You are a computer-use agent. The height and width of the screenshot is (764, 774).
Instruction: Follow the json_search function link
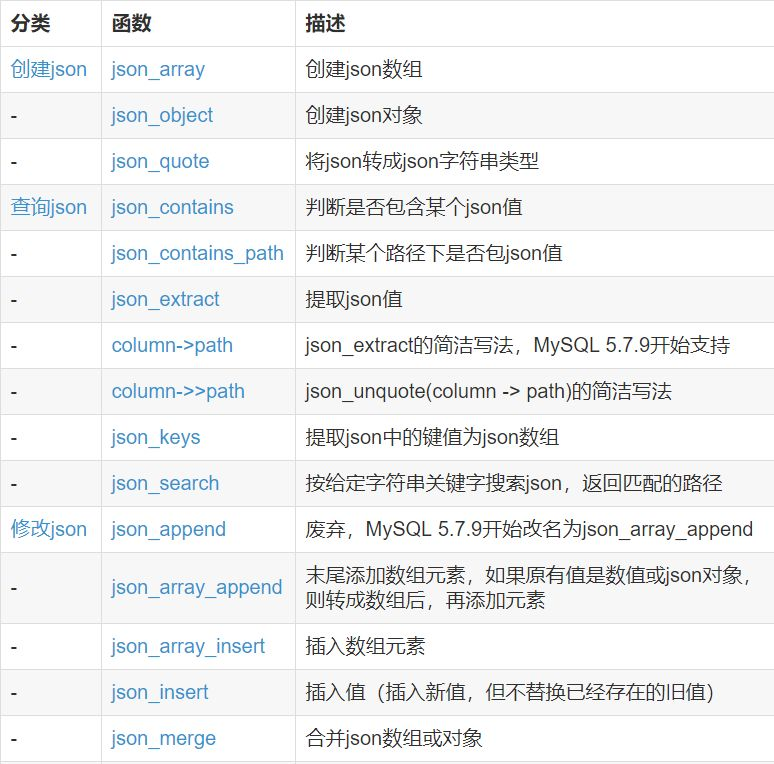coord(165,483)
